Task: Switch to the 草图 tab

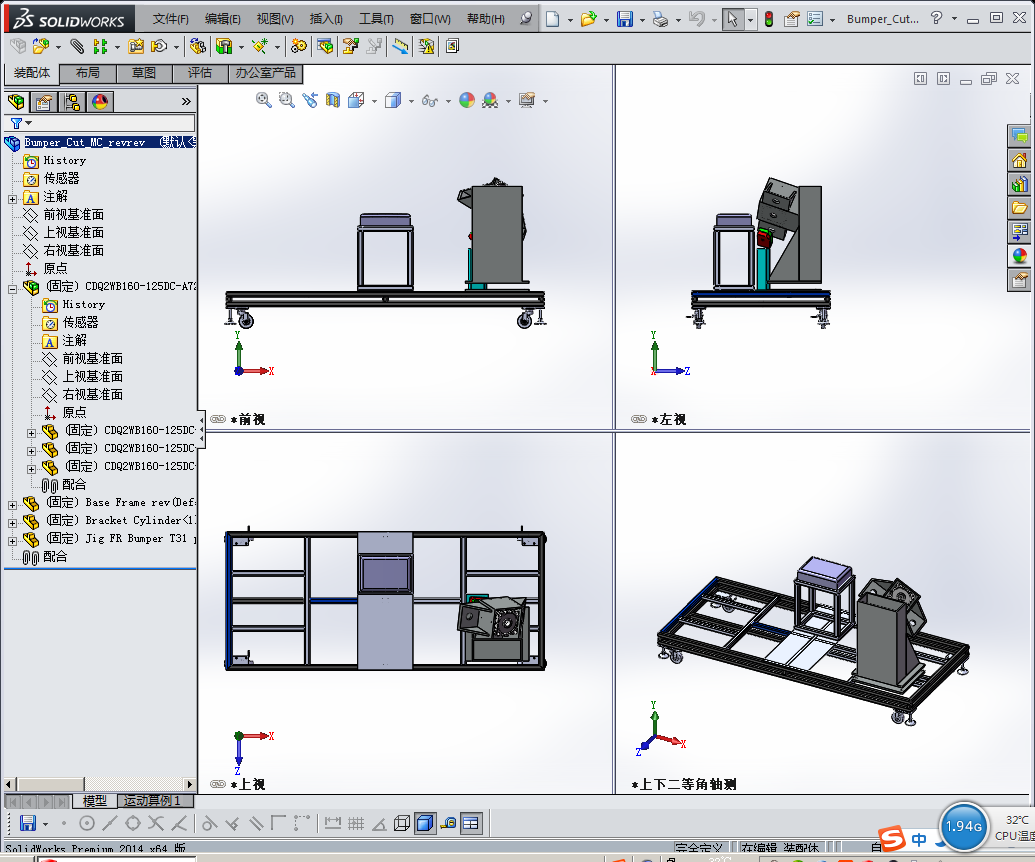Action: 144,73
